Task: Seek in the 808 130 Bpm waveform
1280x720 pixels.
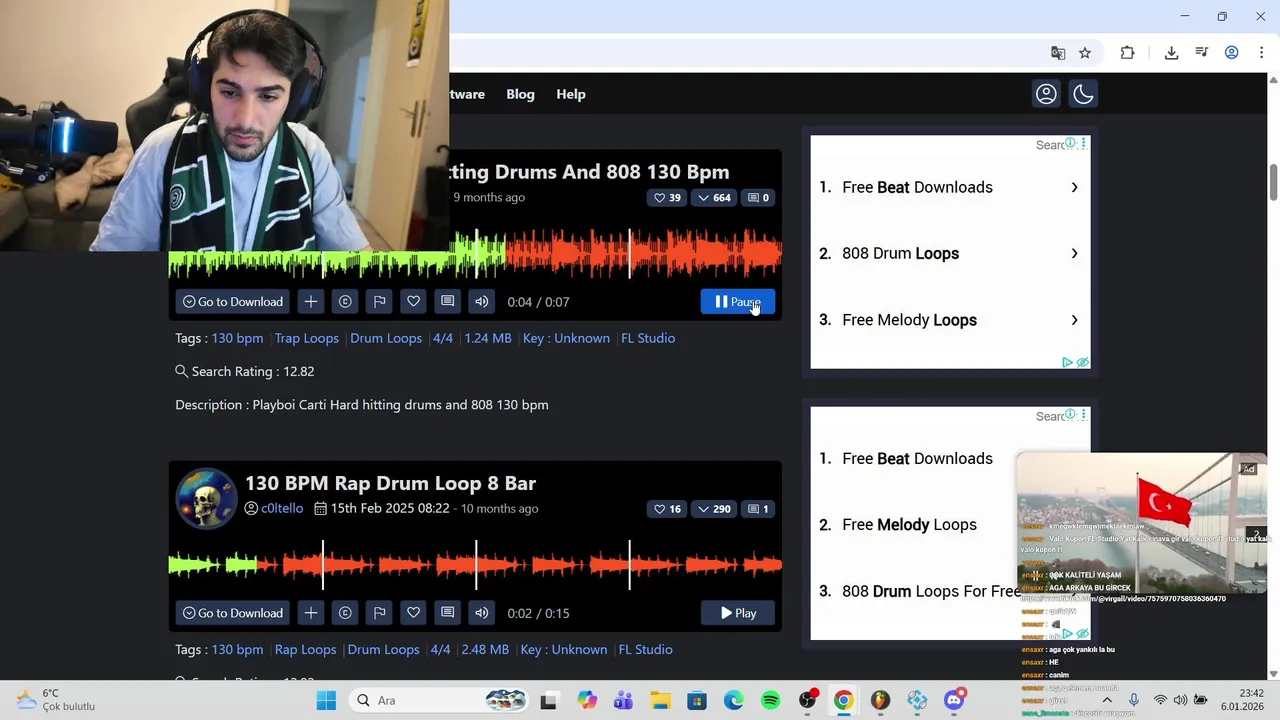Action: pyautogui.click(x=475, y=252)
